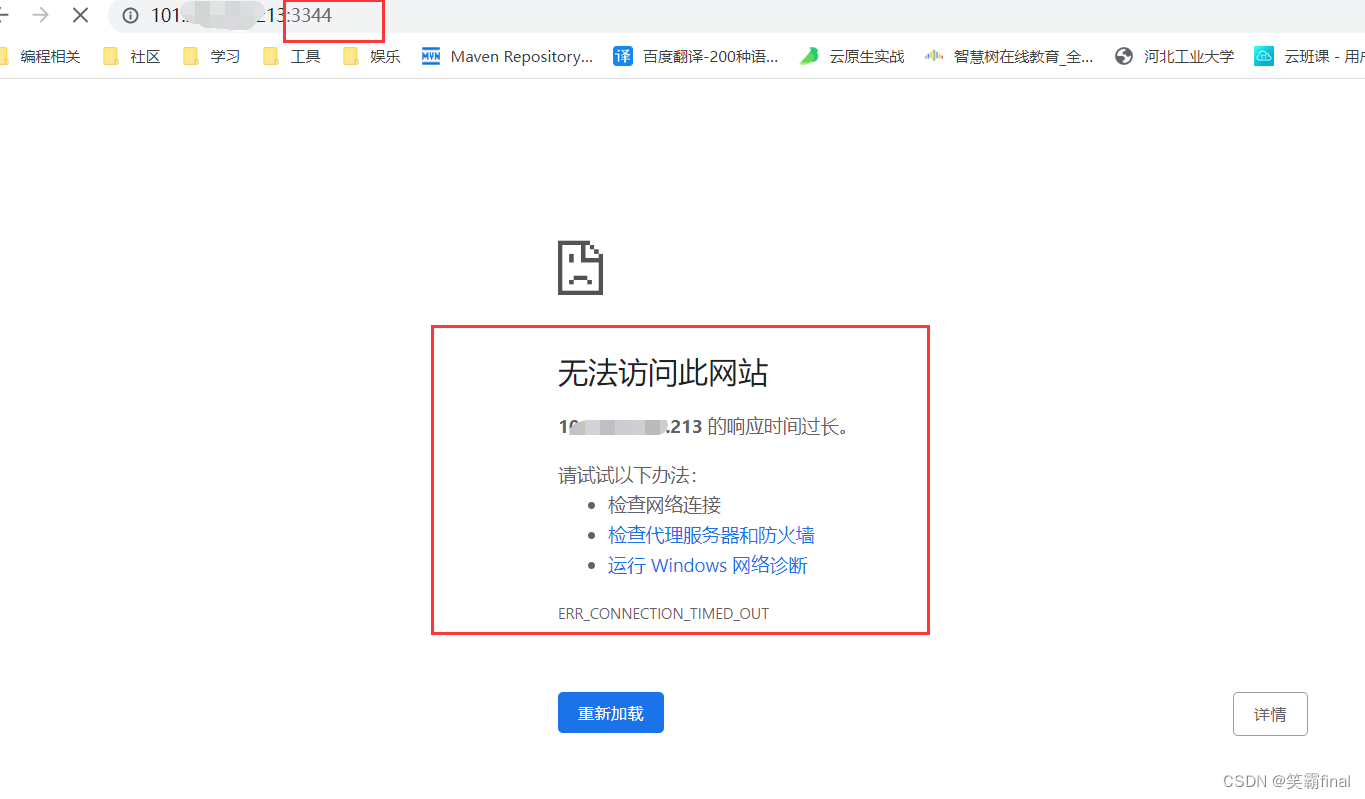Viewport: 1365px width, 799px height.
Task: Click the sad page error icon
Action: pos(580,267)
